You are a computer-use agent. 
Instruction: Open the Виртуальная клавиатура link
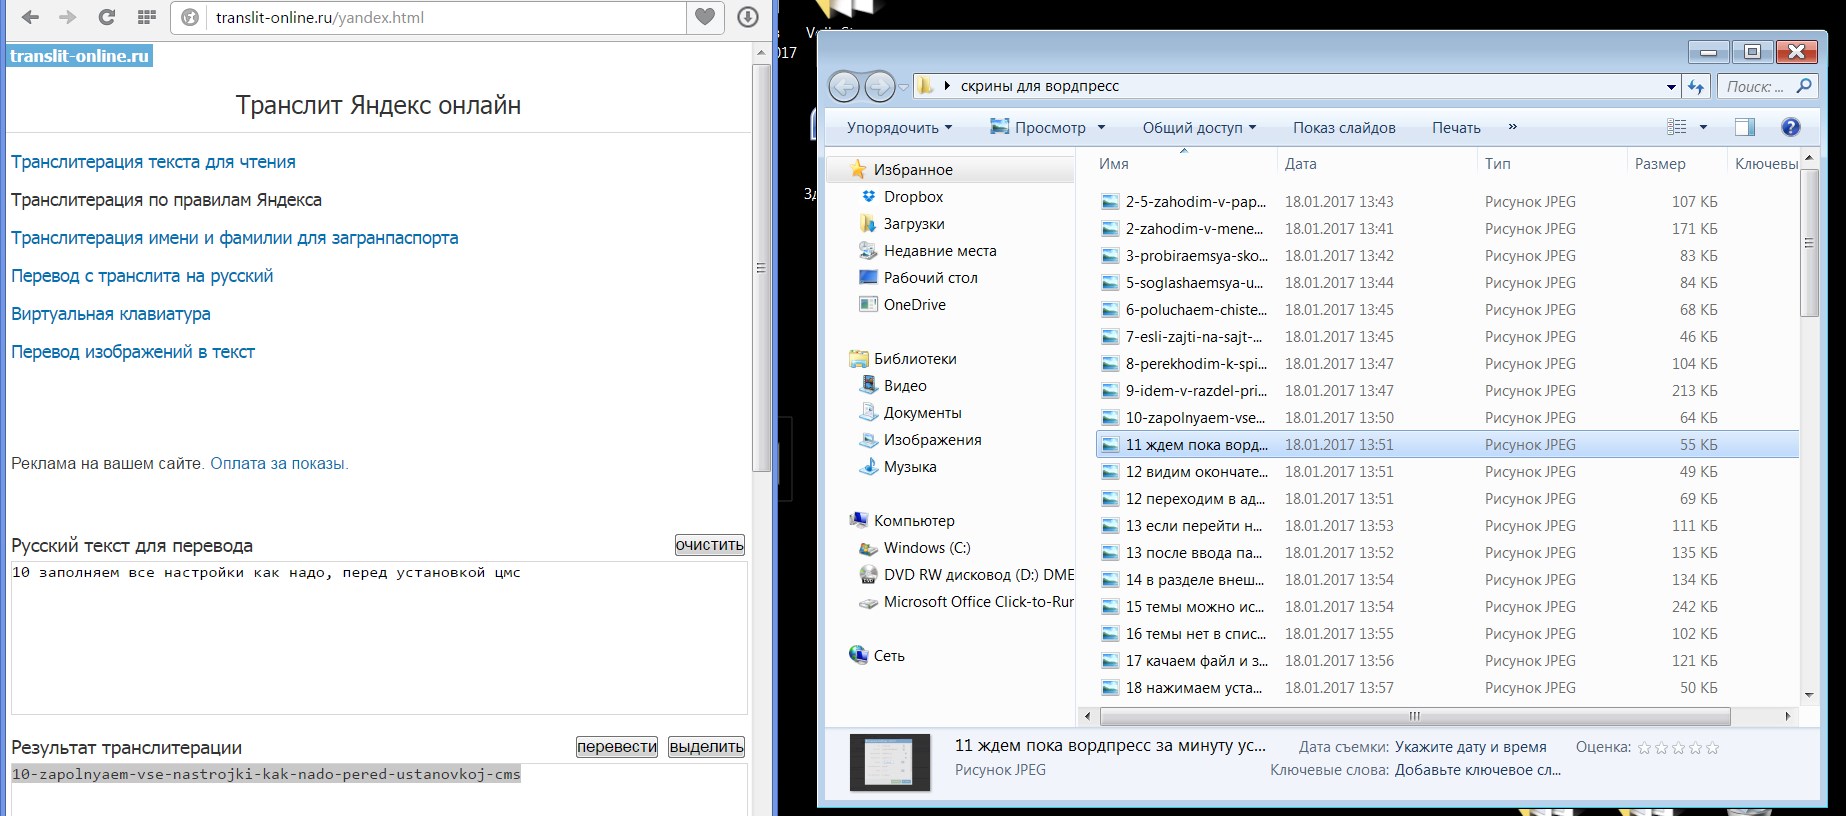[x=111, y=314]
